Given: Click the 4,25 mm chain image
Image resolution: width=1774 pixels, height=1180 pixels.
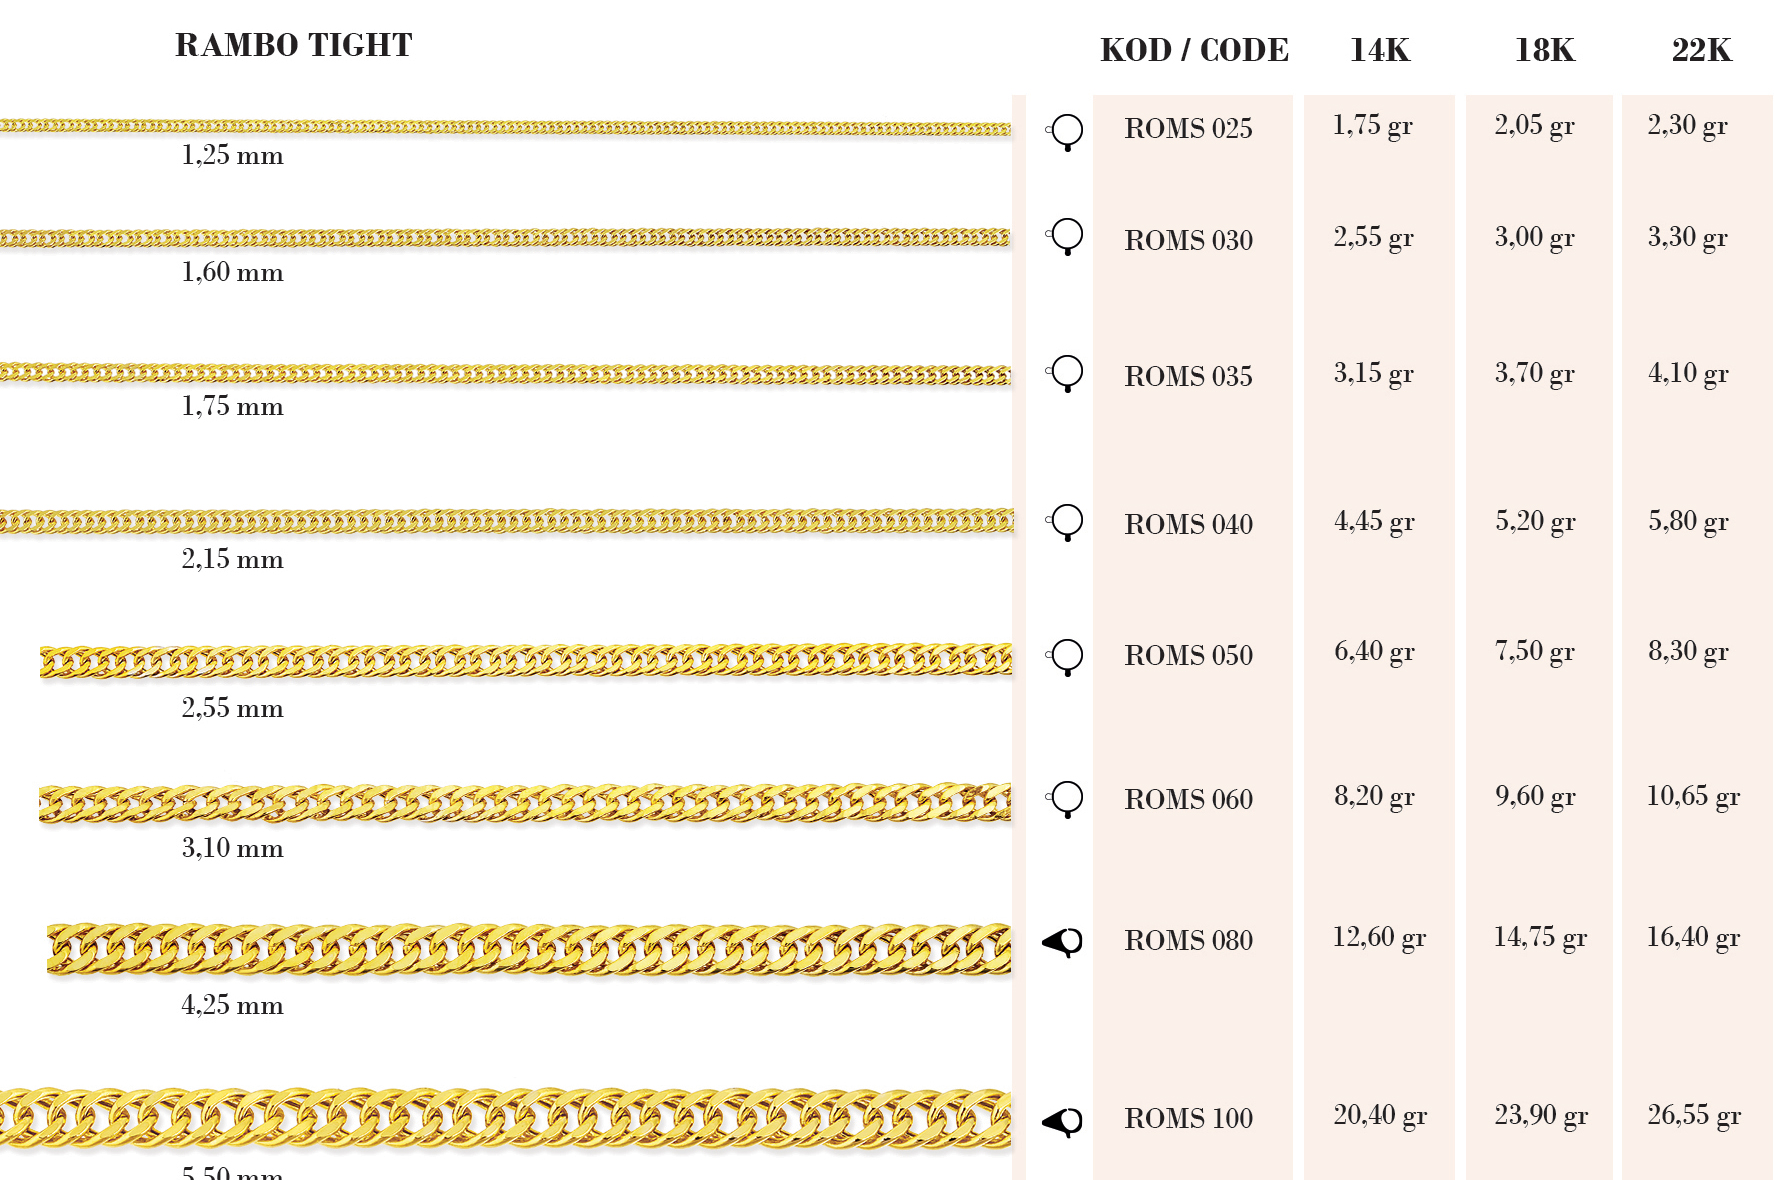Looking at the screenshot, I should [528, 949].
